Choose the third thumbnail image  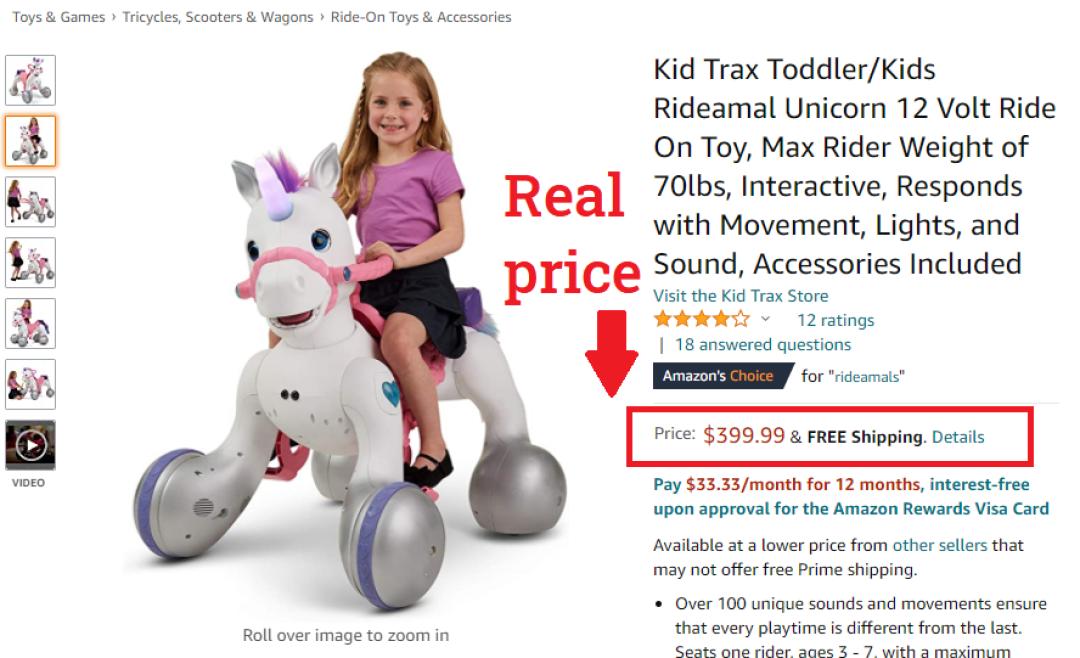pyautogui.click(x=30, y=202)
